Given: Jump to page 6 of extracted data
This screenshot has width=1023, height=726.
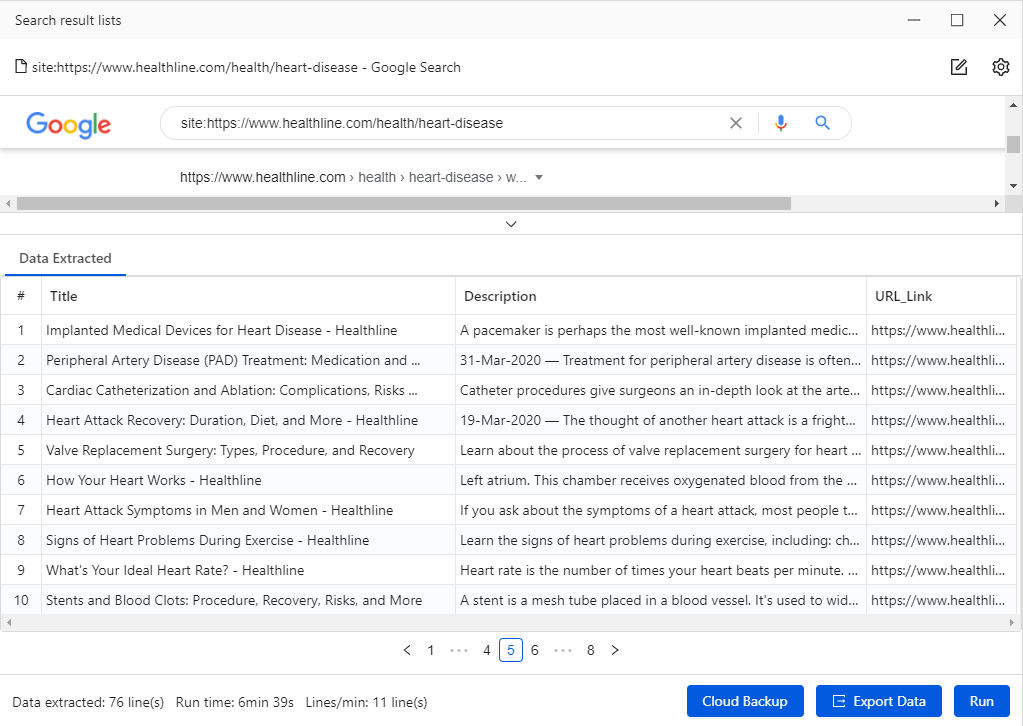Looking at the screenshot, I should (535, 650).
